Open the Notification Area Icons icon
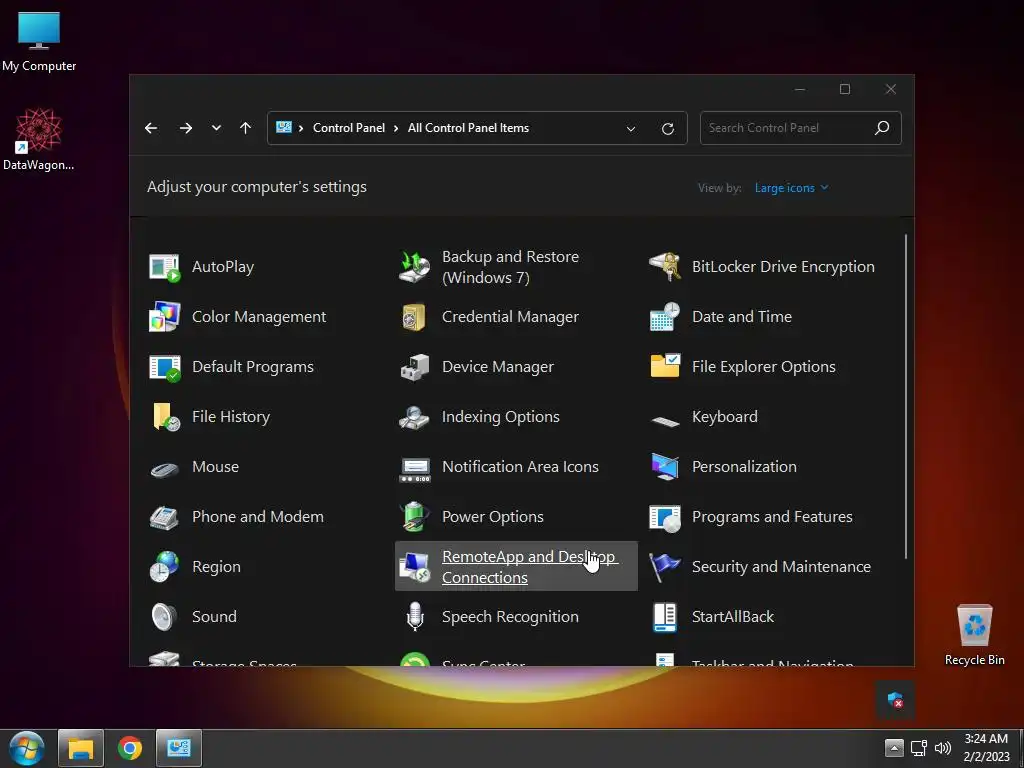The width and height of the screenshot is (1024, 768). point(414,468)
